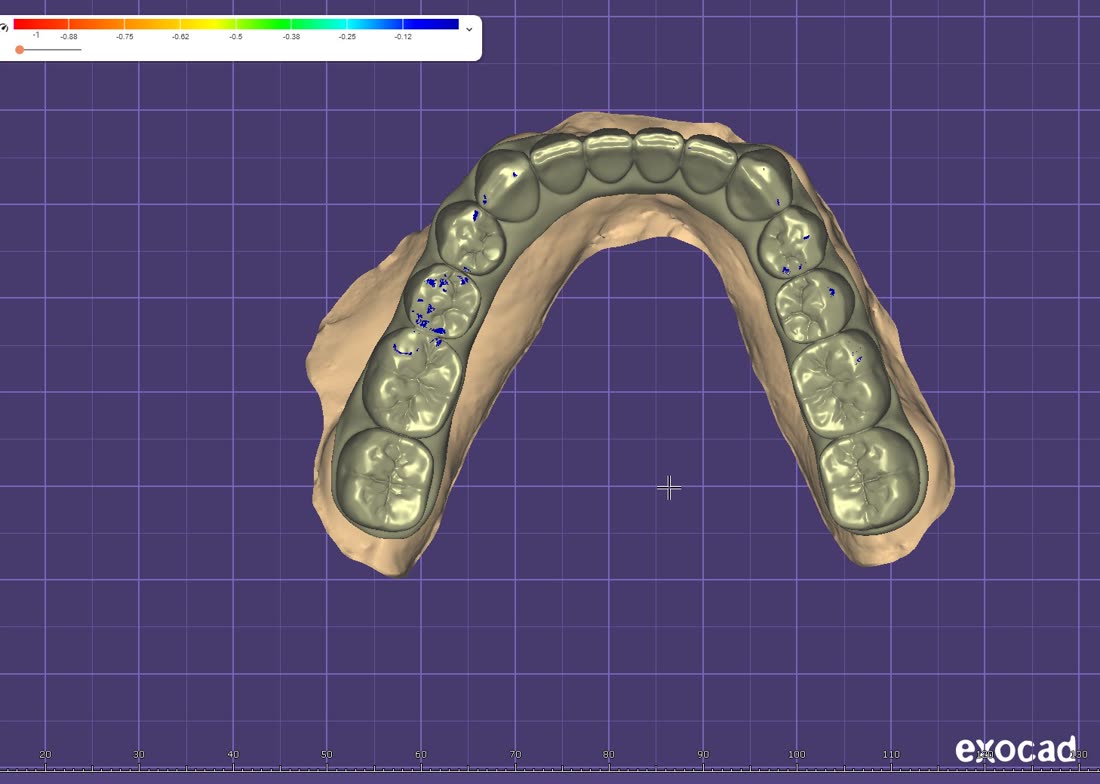Select the rearmost molar on the screen's left
Viewport: 1100px width, 784px height.
(x=384, y=478)
